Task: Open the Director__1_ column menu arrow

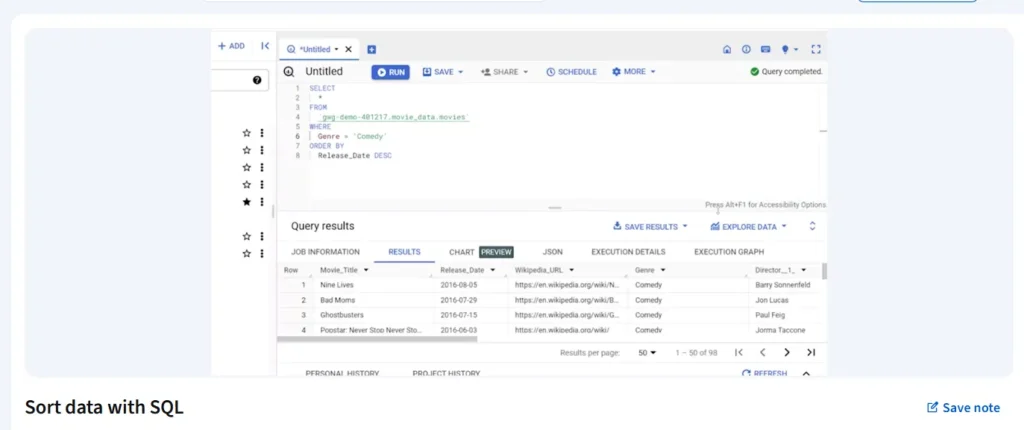Action: tap(803, 270)
